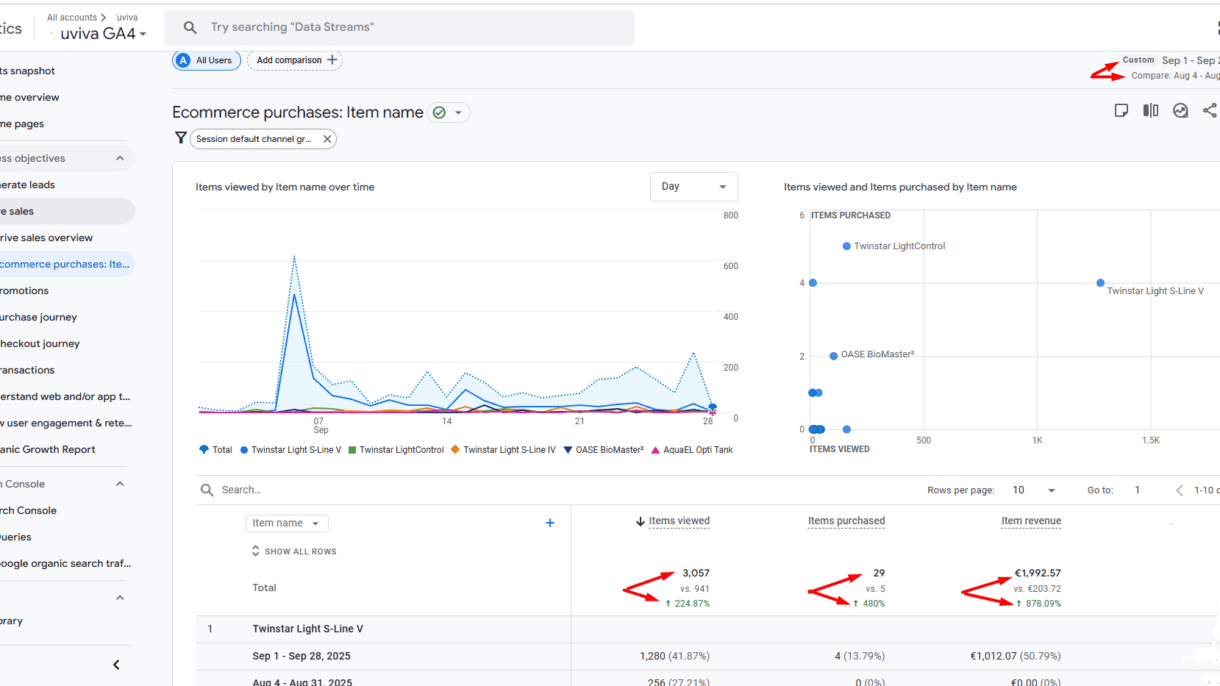Toggle the OASE BioMaster² legend entry
Image resolution: width=1220 pixels, height=686 pixels.
[601, 450]
